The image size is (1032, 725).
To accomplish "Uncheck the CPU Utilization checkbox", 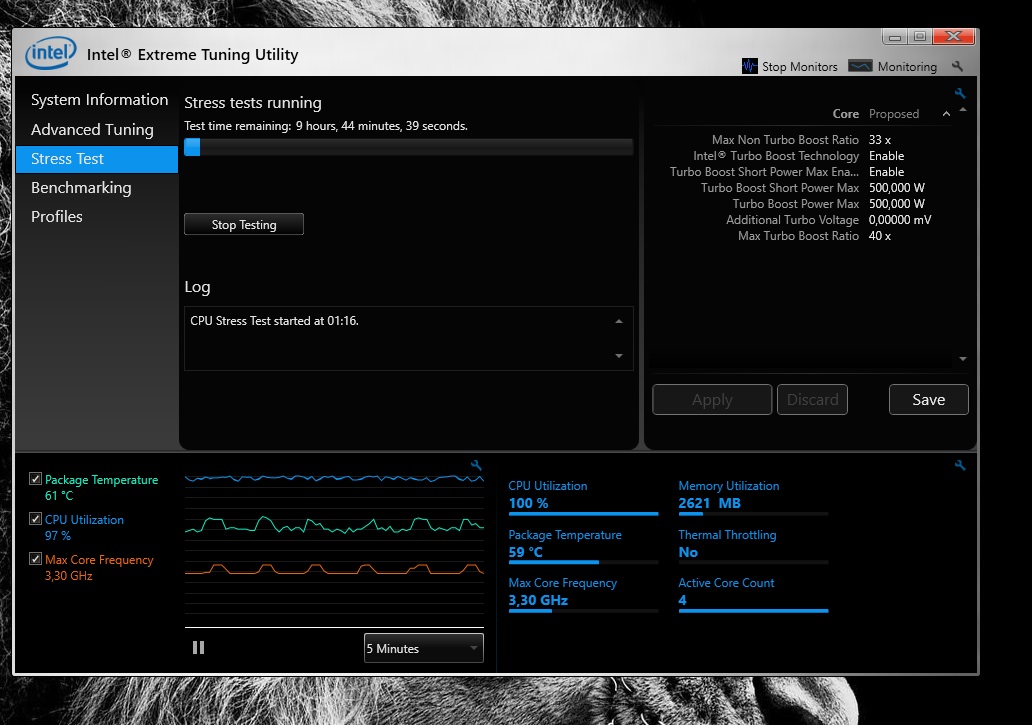I will (36, 519).
